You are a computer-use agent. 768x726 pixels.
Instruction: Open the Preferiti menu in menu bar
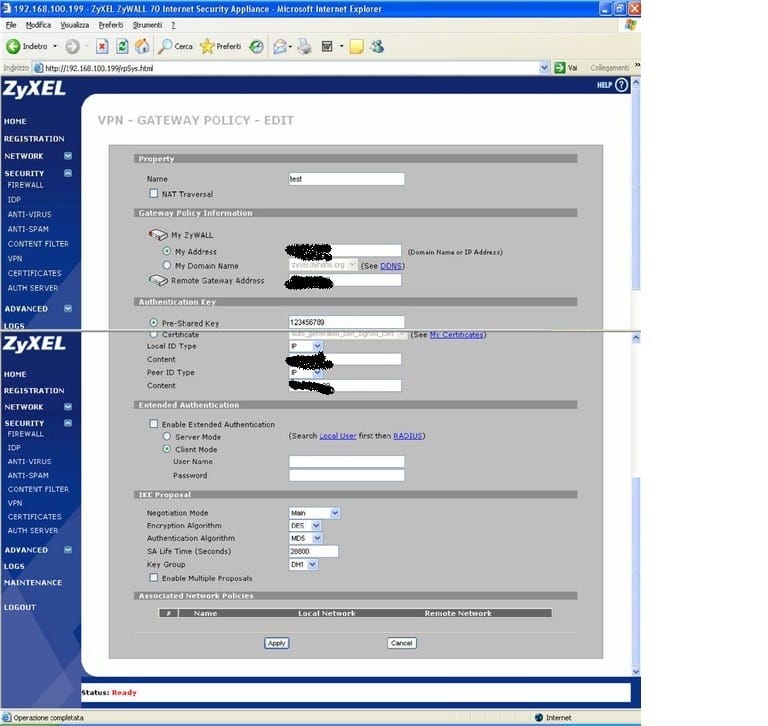click(x=111, y=25)
